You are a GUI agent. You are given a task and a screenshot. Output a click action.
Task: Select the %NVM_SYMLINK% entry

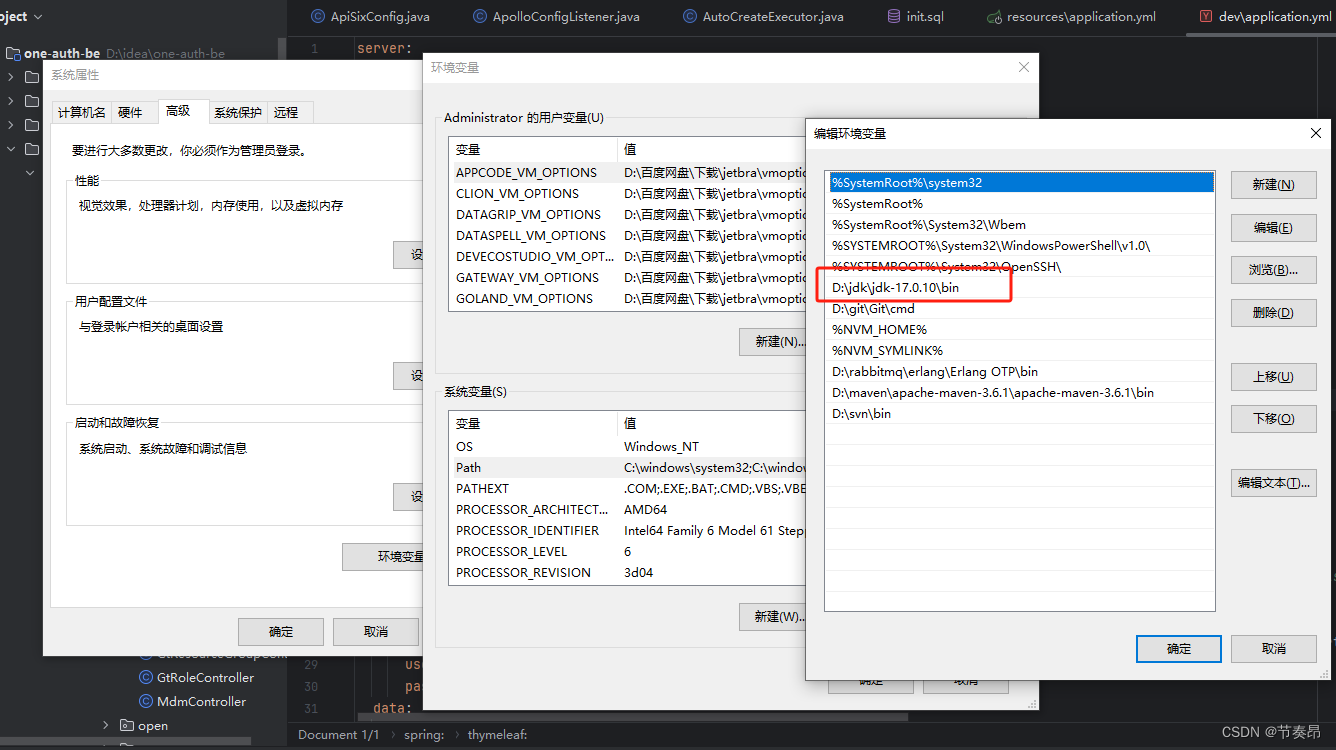pos(1020,350)
